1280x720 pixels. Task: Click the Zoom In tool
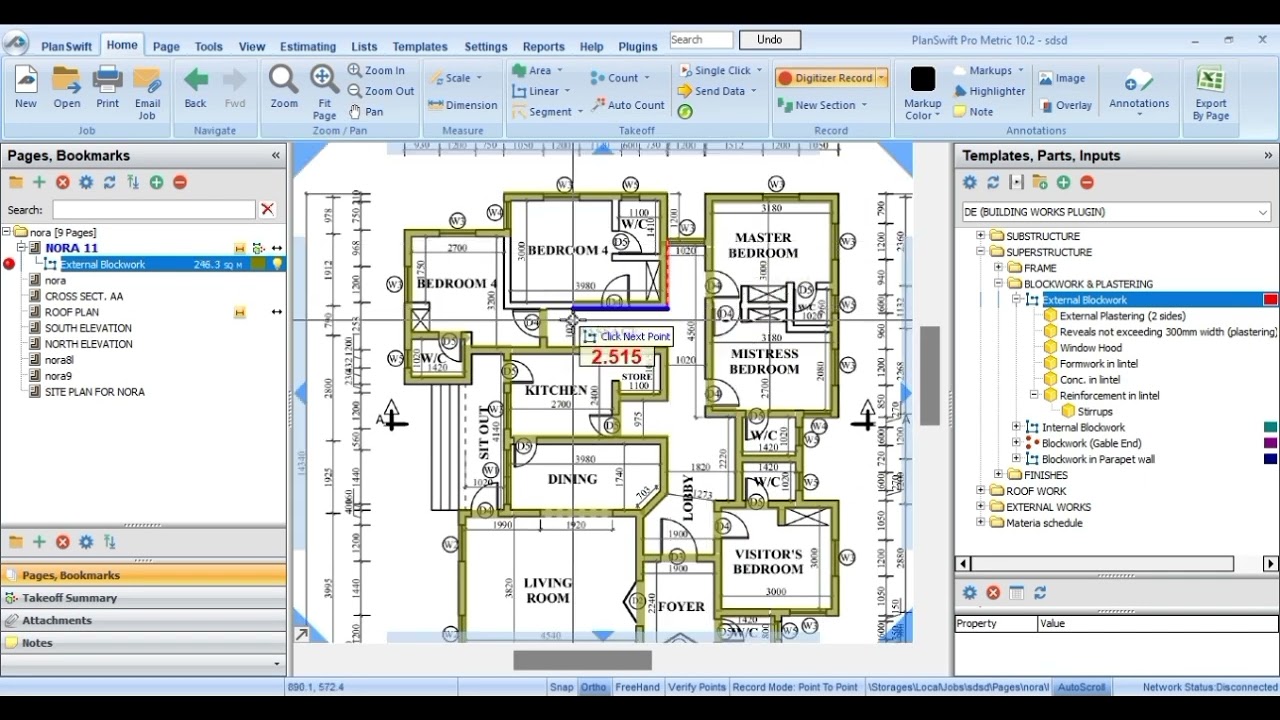click(377, 71)
